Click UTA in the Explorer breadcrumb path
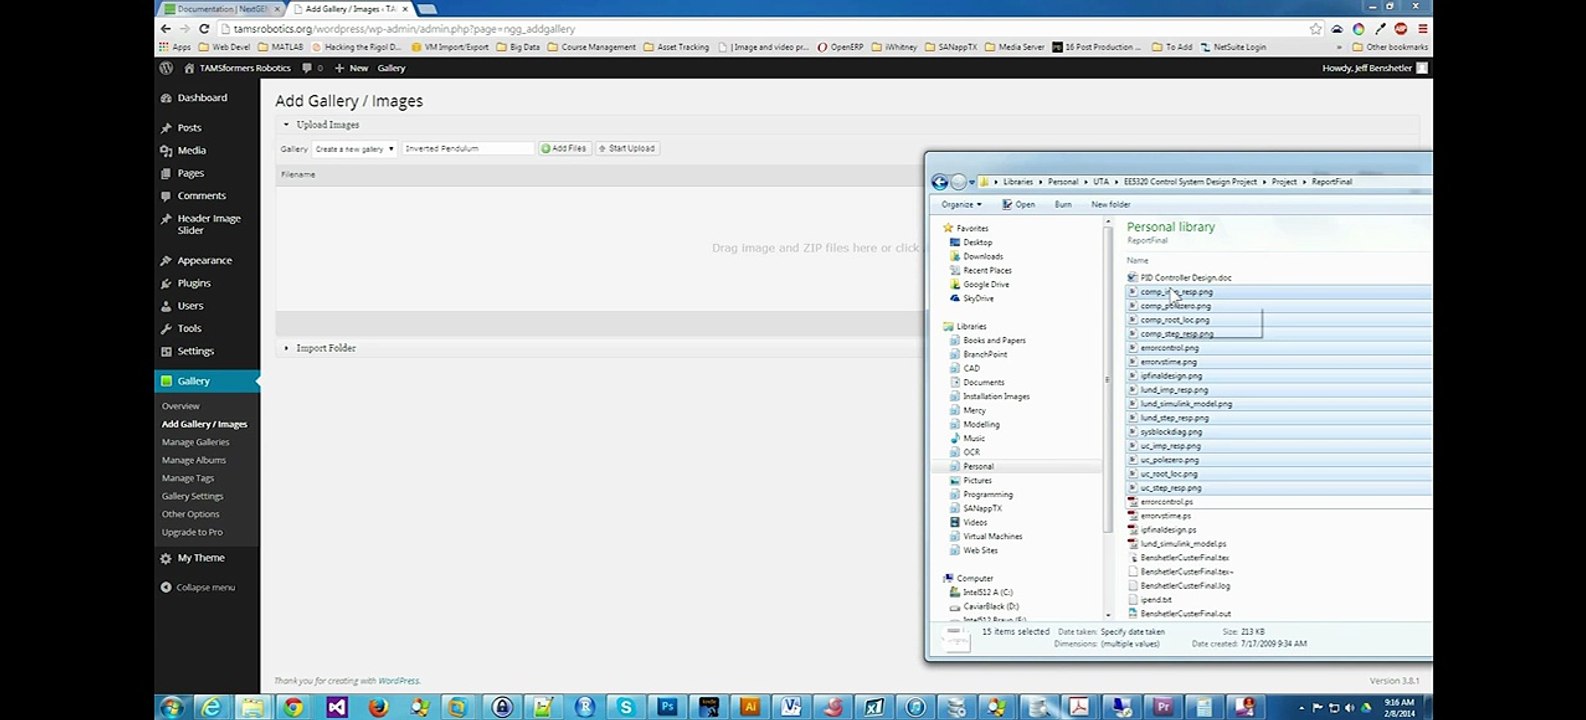Image resolution: width=1586 pixels, height=720 pixels. point(1100,182)
